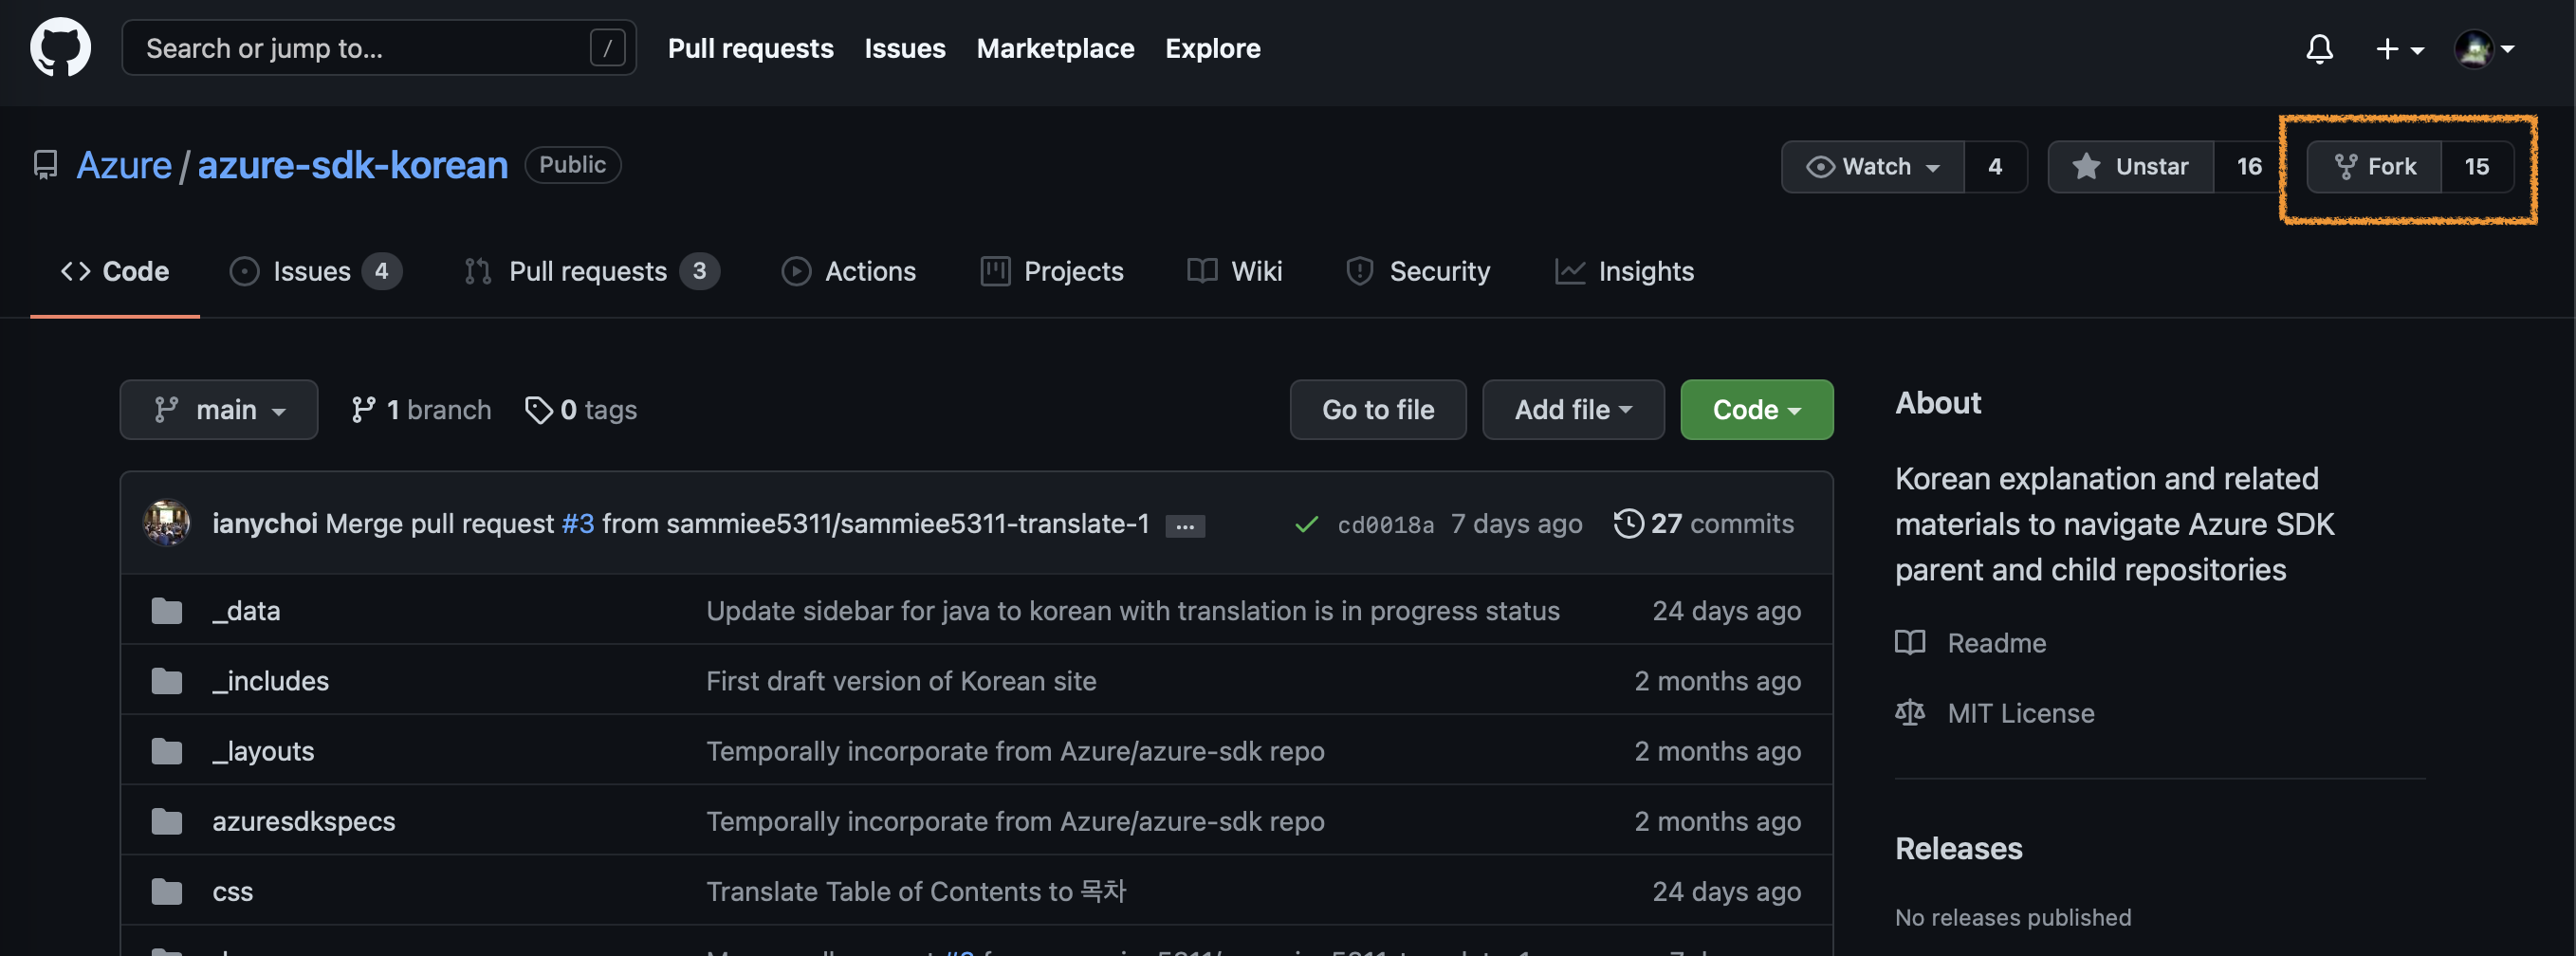Image resolution: width=2576 pixels, height=956 pixels.
Task: Expand the commit message ellipsis
Action: coord(1185,526)
